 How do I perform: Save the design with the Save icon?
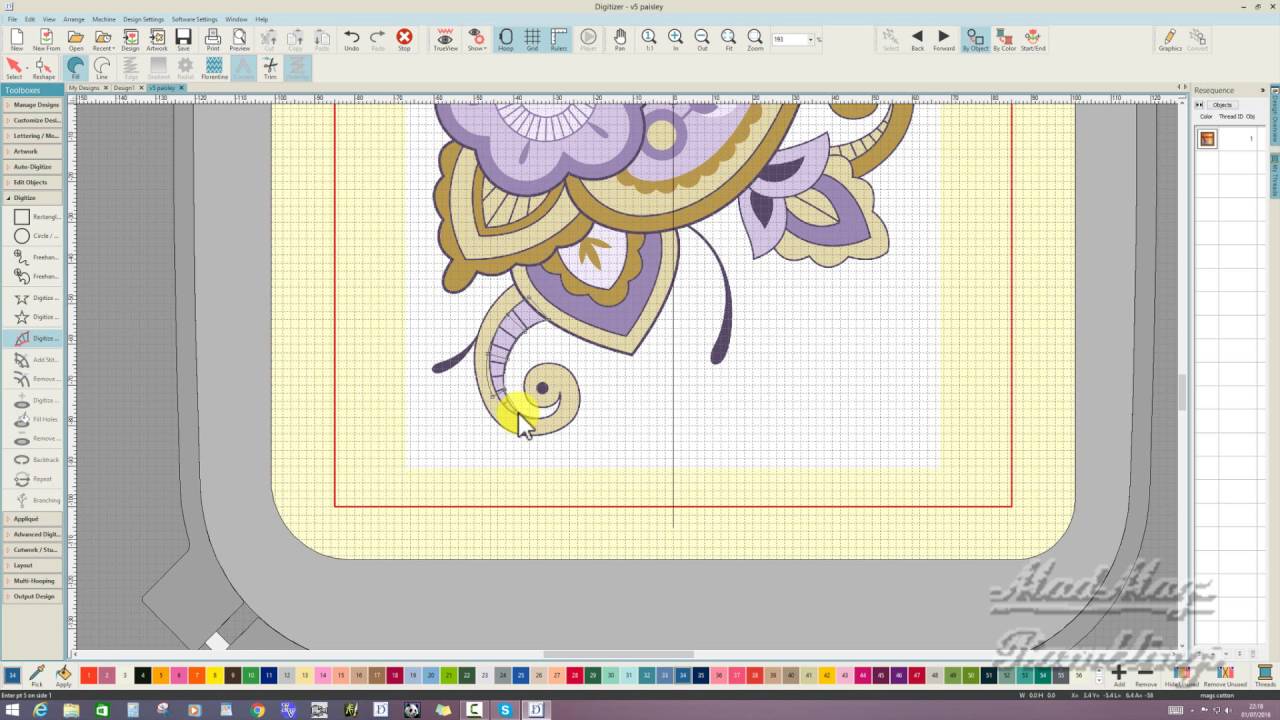pyautogui.click(x=183, y=40)
